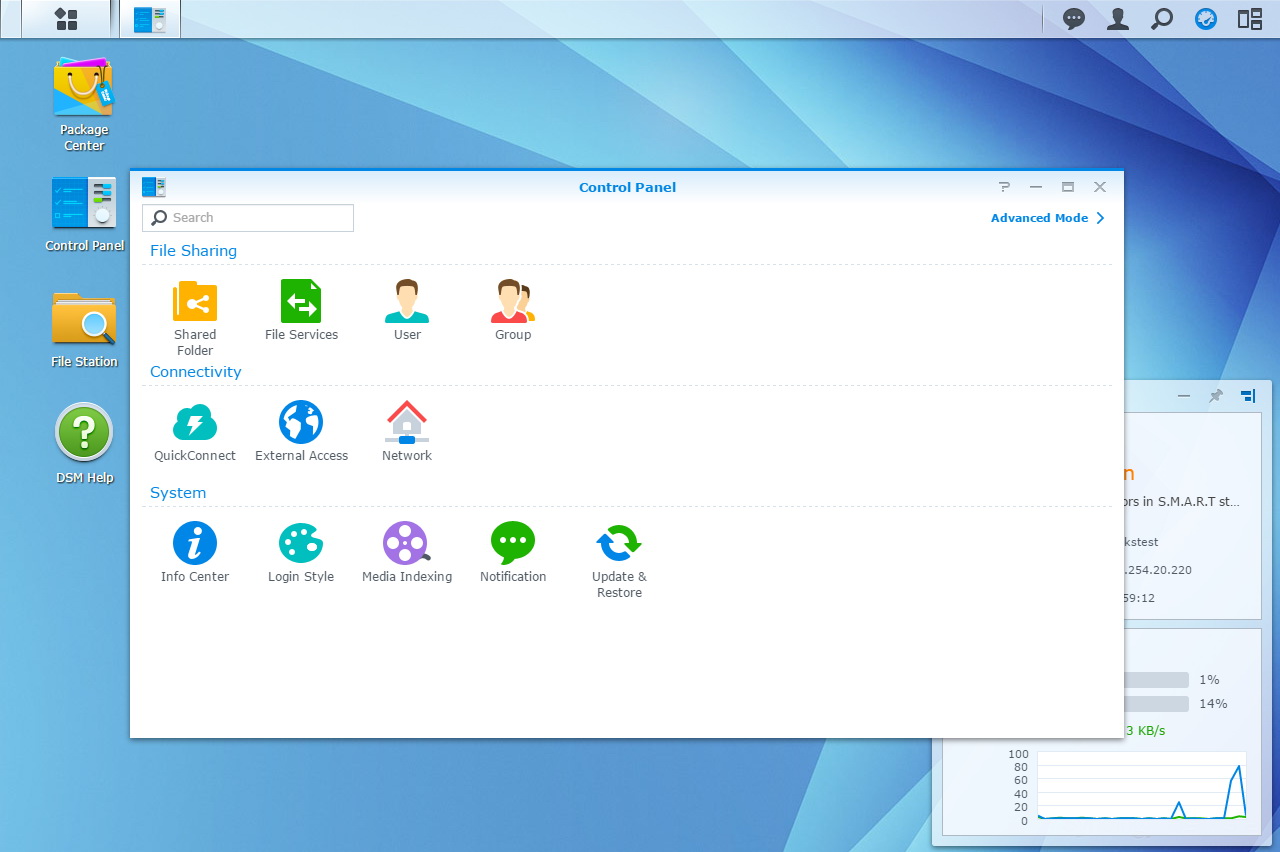Click the Control Panel help question mark

click(x=1004, y=187)
